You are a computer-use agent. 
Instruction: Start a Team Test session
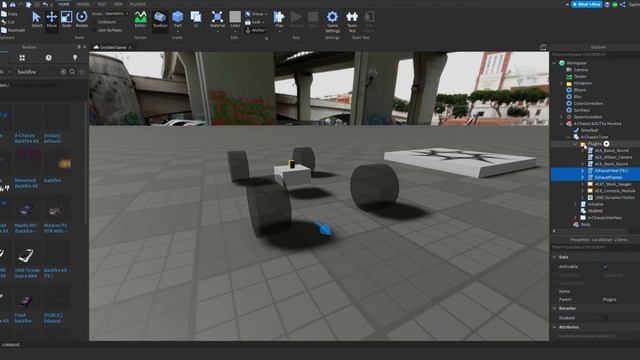point(352,21)
